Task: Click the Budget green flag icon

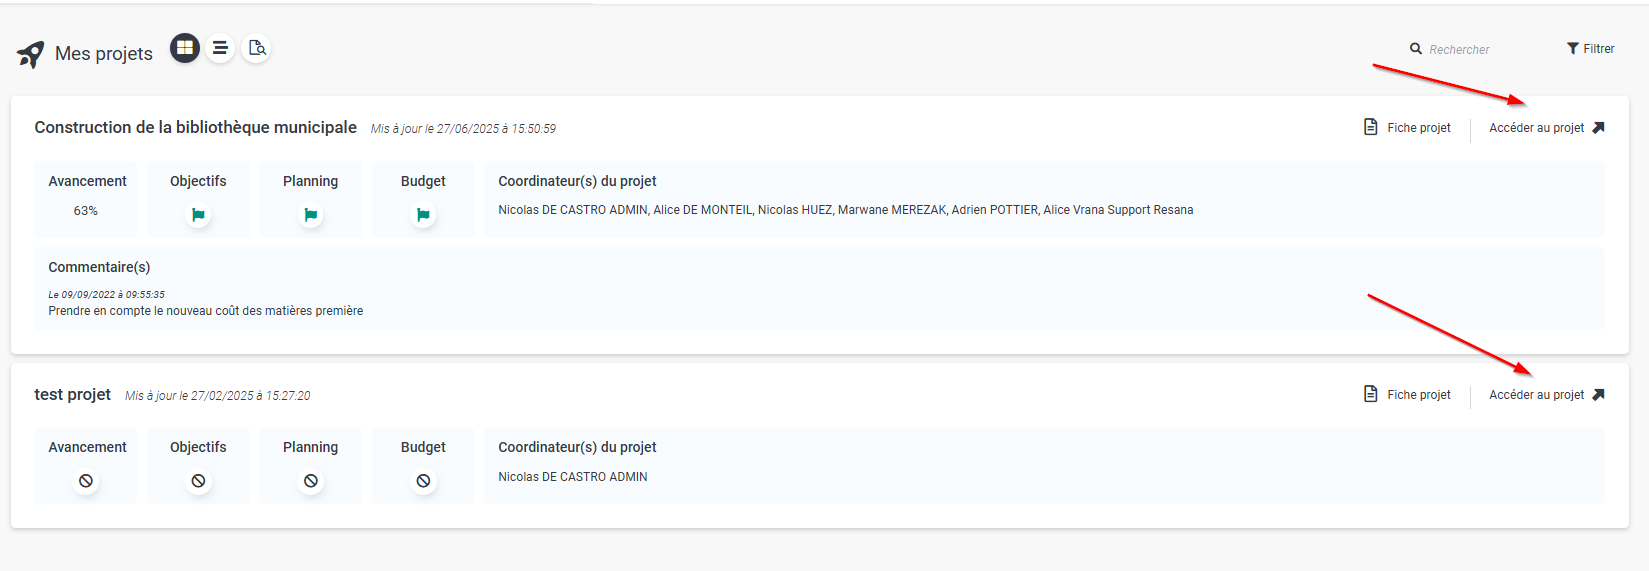Action: tap(423, 214)
